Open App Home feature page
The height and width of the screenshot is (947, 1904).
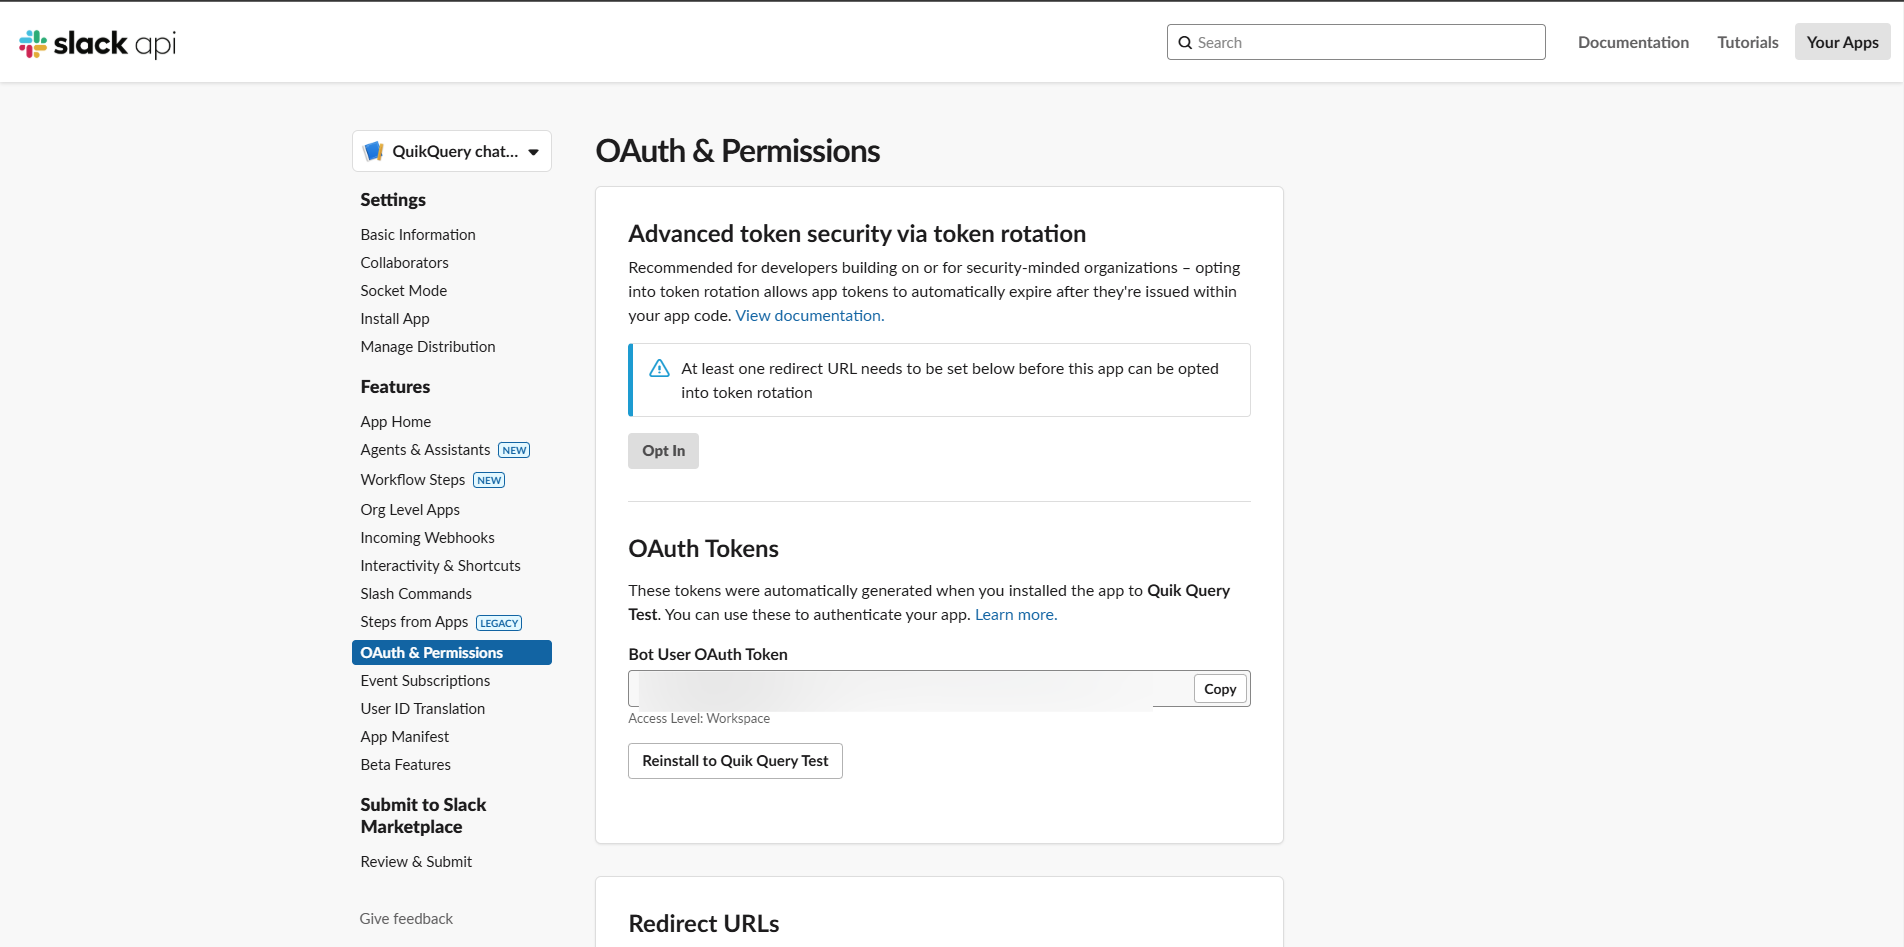(x=395, y=422)
